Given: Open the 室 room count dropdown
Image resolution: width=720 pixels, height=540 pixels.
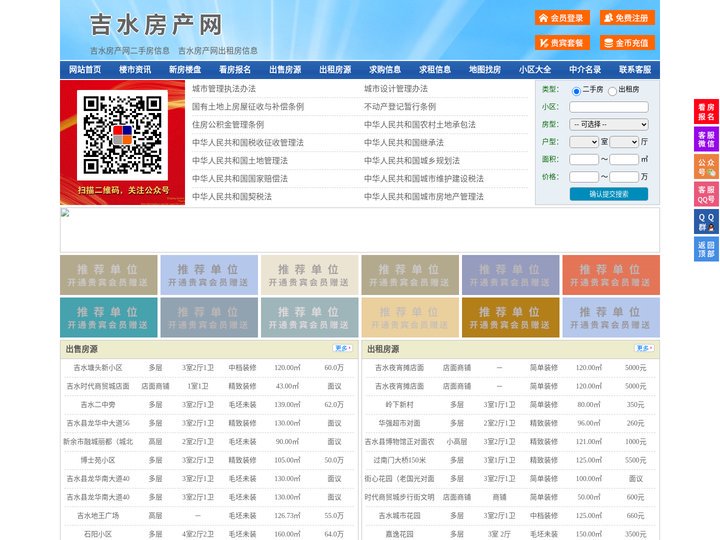Looking at the screenshot, I should point(584,142).
